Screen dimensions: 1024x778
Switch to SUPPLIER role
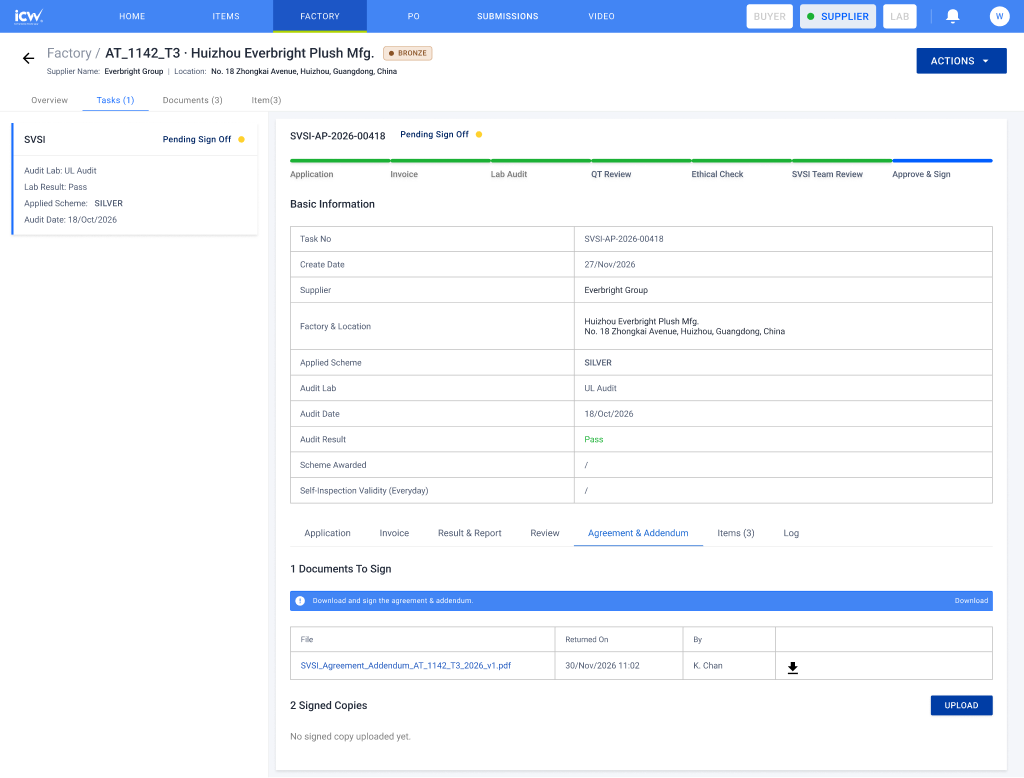tap(838, 16)
